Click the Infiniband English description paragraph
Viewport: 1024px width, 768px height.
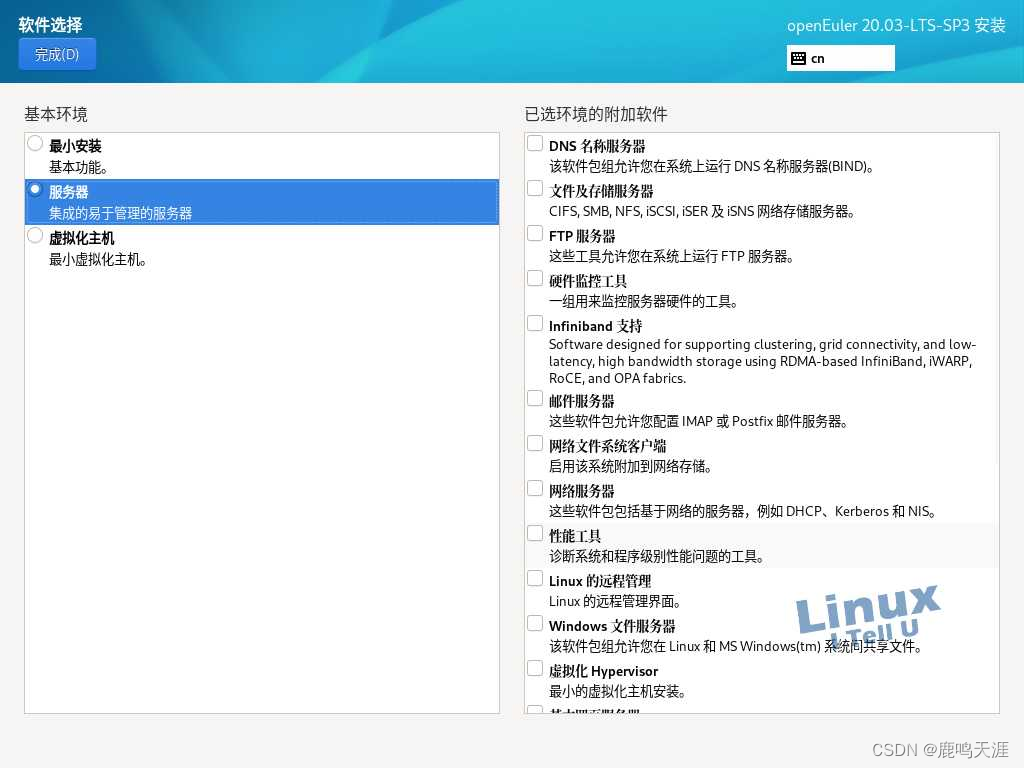762,361
